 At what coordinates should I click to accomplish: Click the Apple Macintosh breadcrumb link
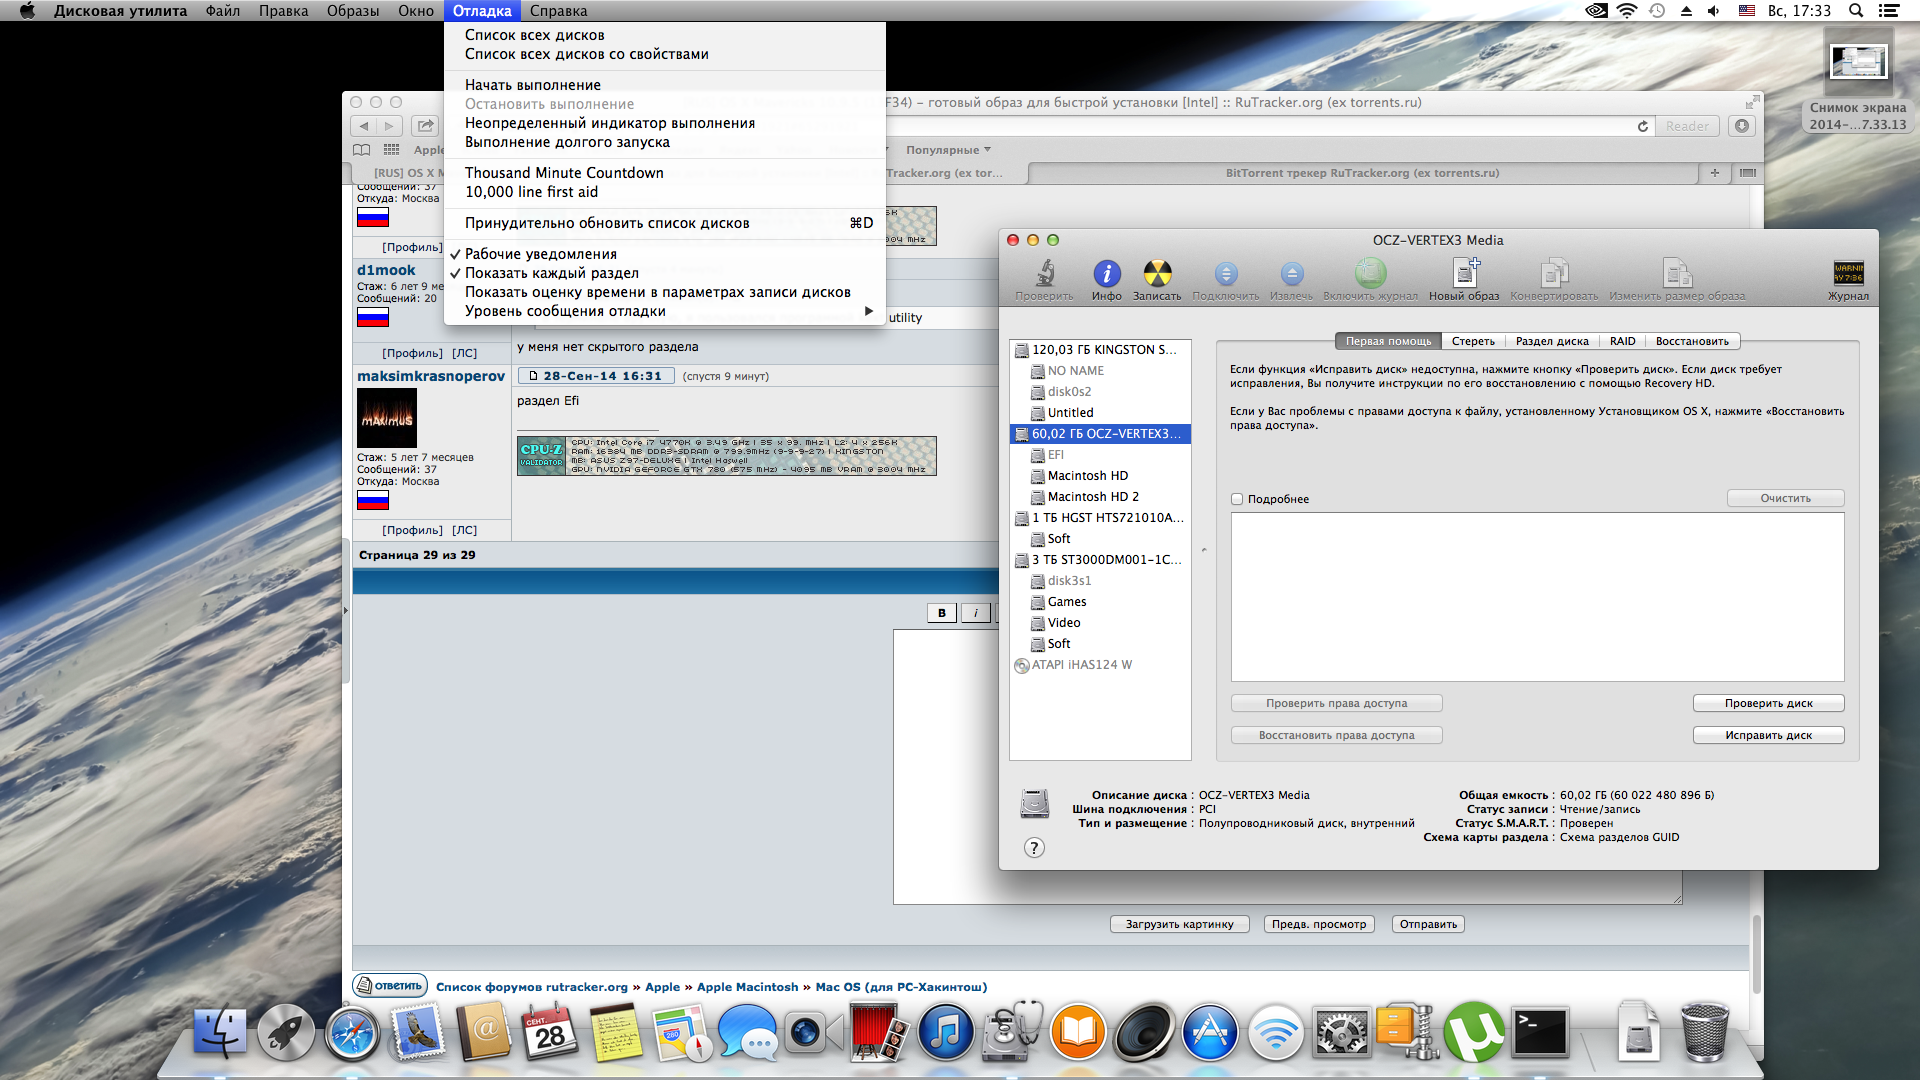pos(747,987)
